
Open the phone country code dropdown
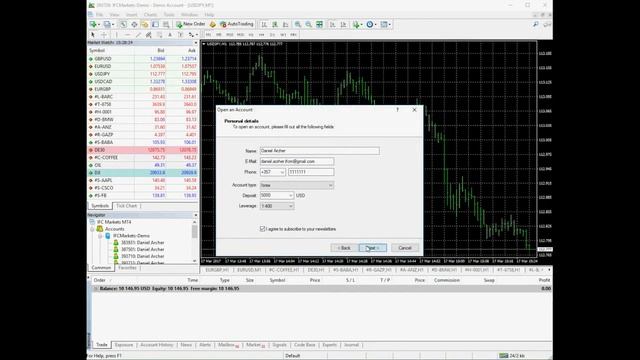(282, 172)
